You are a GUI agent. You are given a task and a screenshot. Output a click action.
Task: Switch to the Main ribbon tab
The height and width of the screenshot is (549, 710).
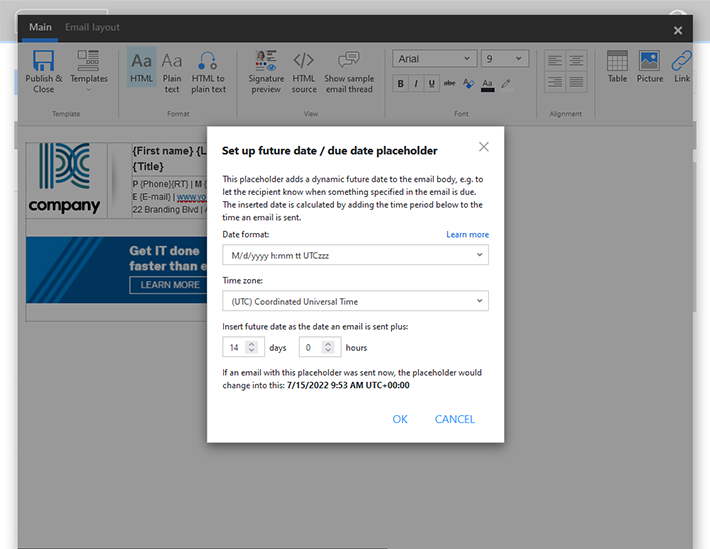pos(40,27)
